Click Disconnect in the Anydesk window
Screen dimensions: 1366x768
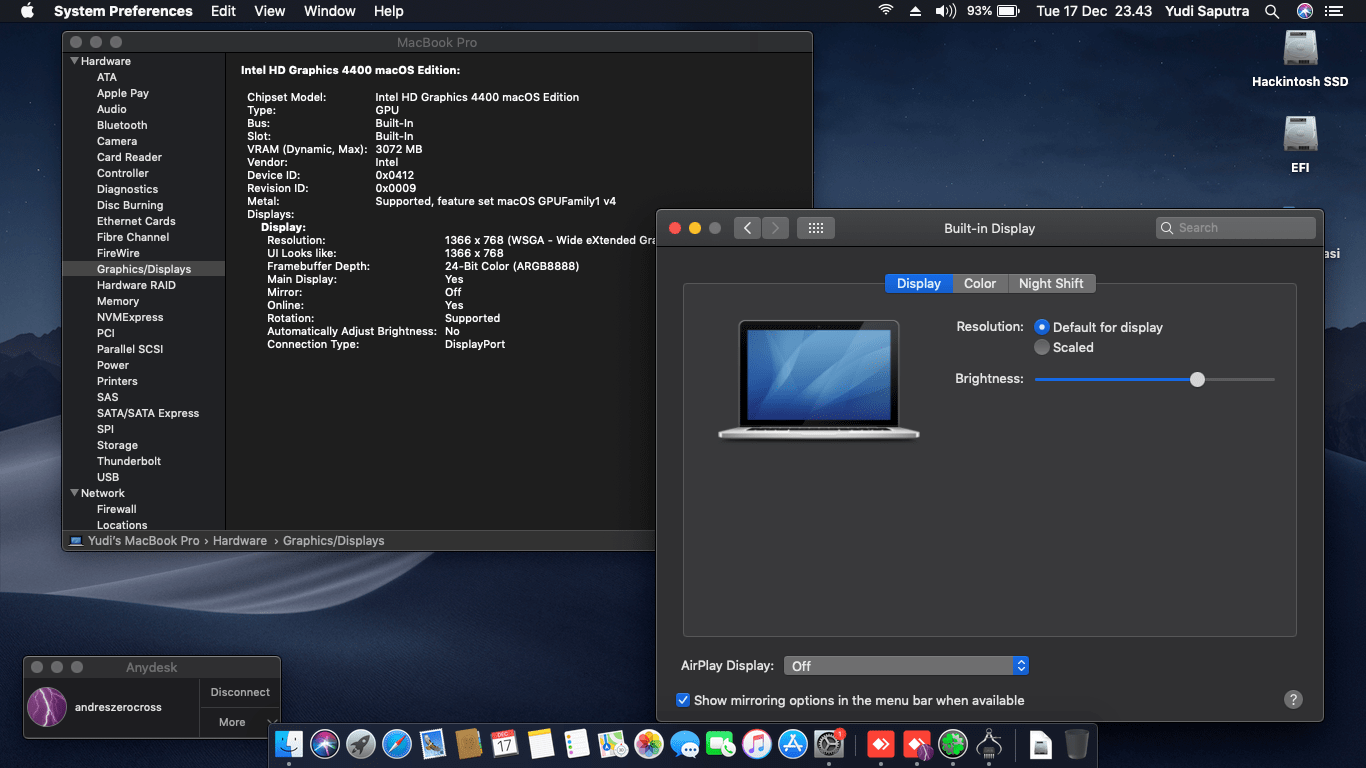(x=239, y=691)
